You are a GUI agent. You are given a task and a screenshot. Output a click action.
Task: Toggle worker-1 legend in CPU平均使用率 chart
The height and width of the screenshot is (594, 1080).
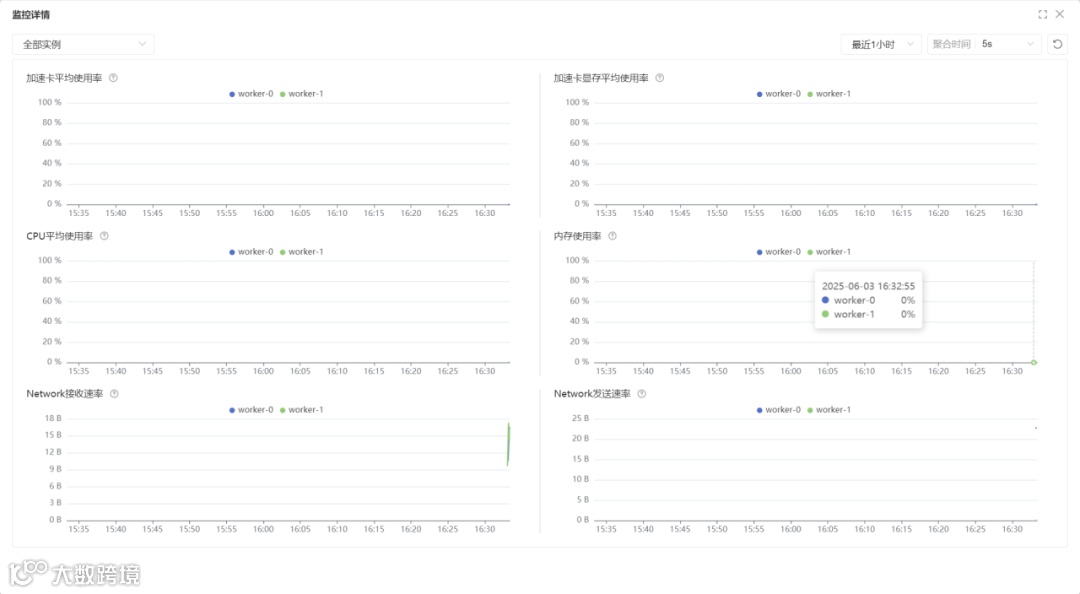(302, 252)
